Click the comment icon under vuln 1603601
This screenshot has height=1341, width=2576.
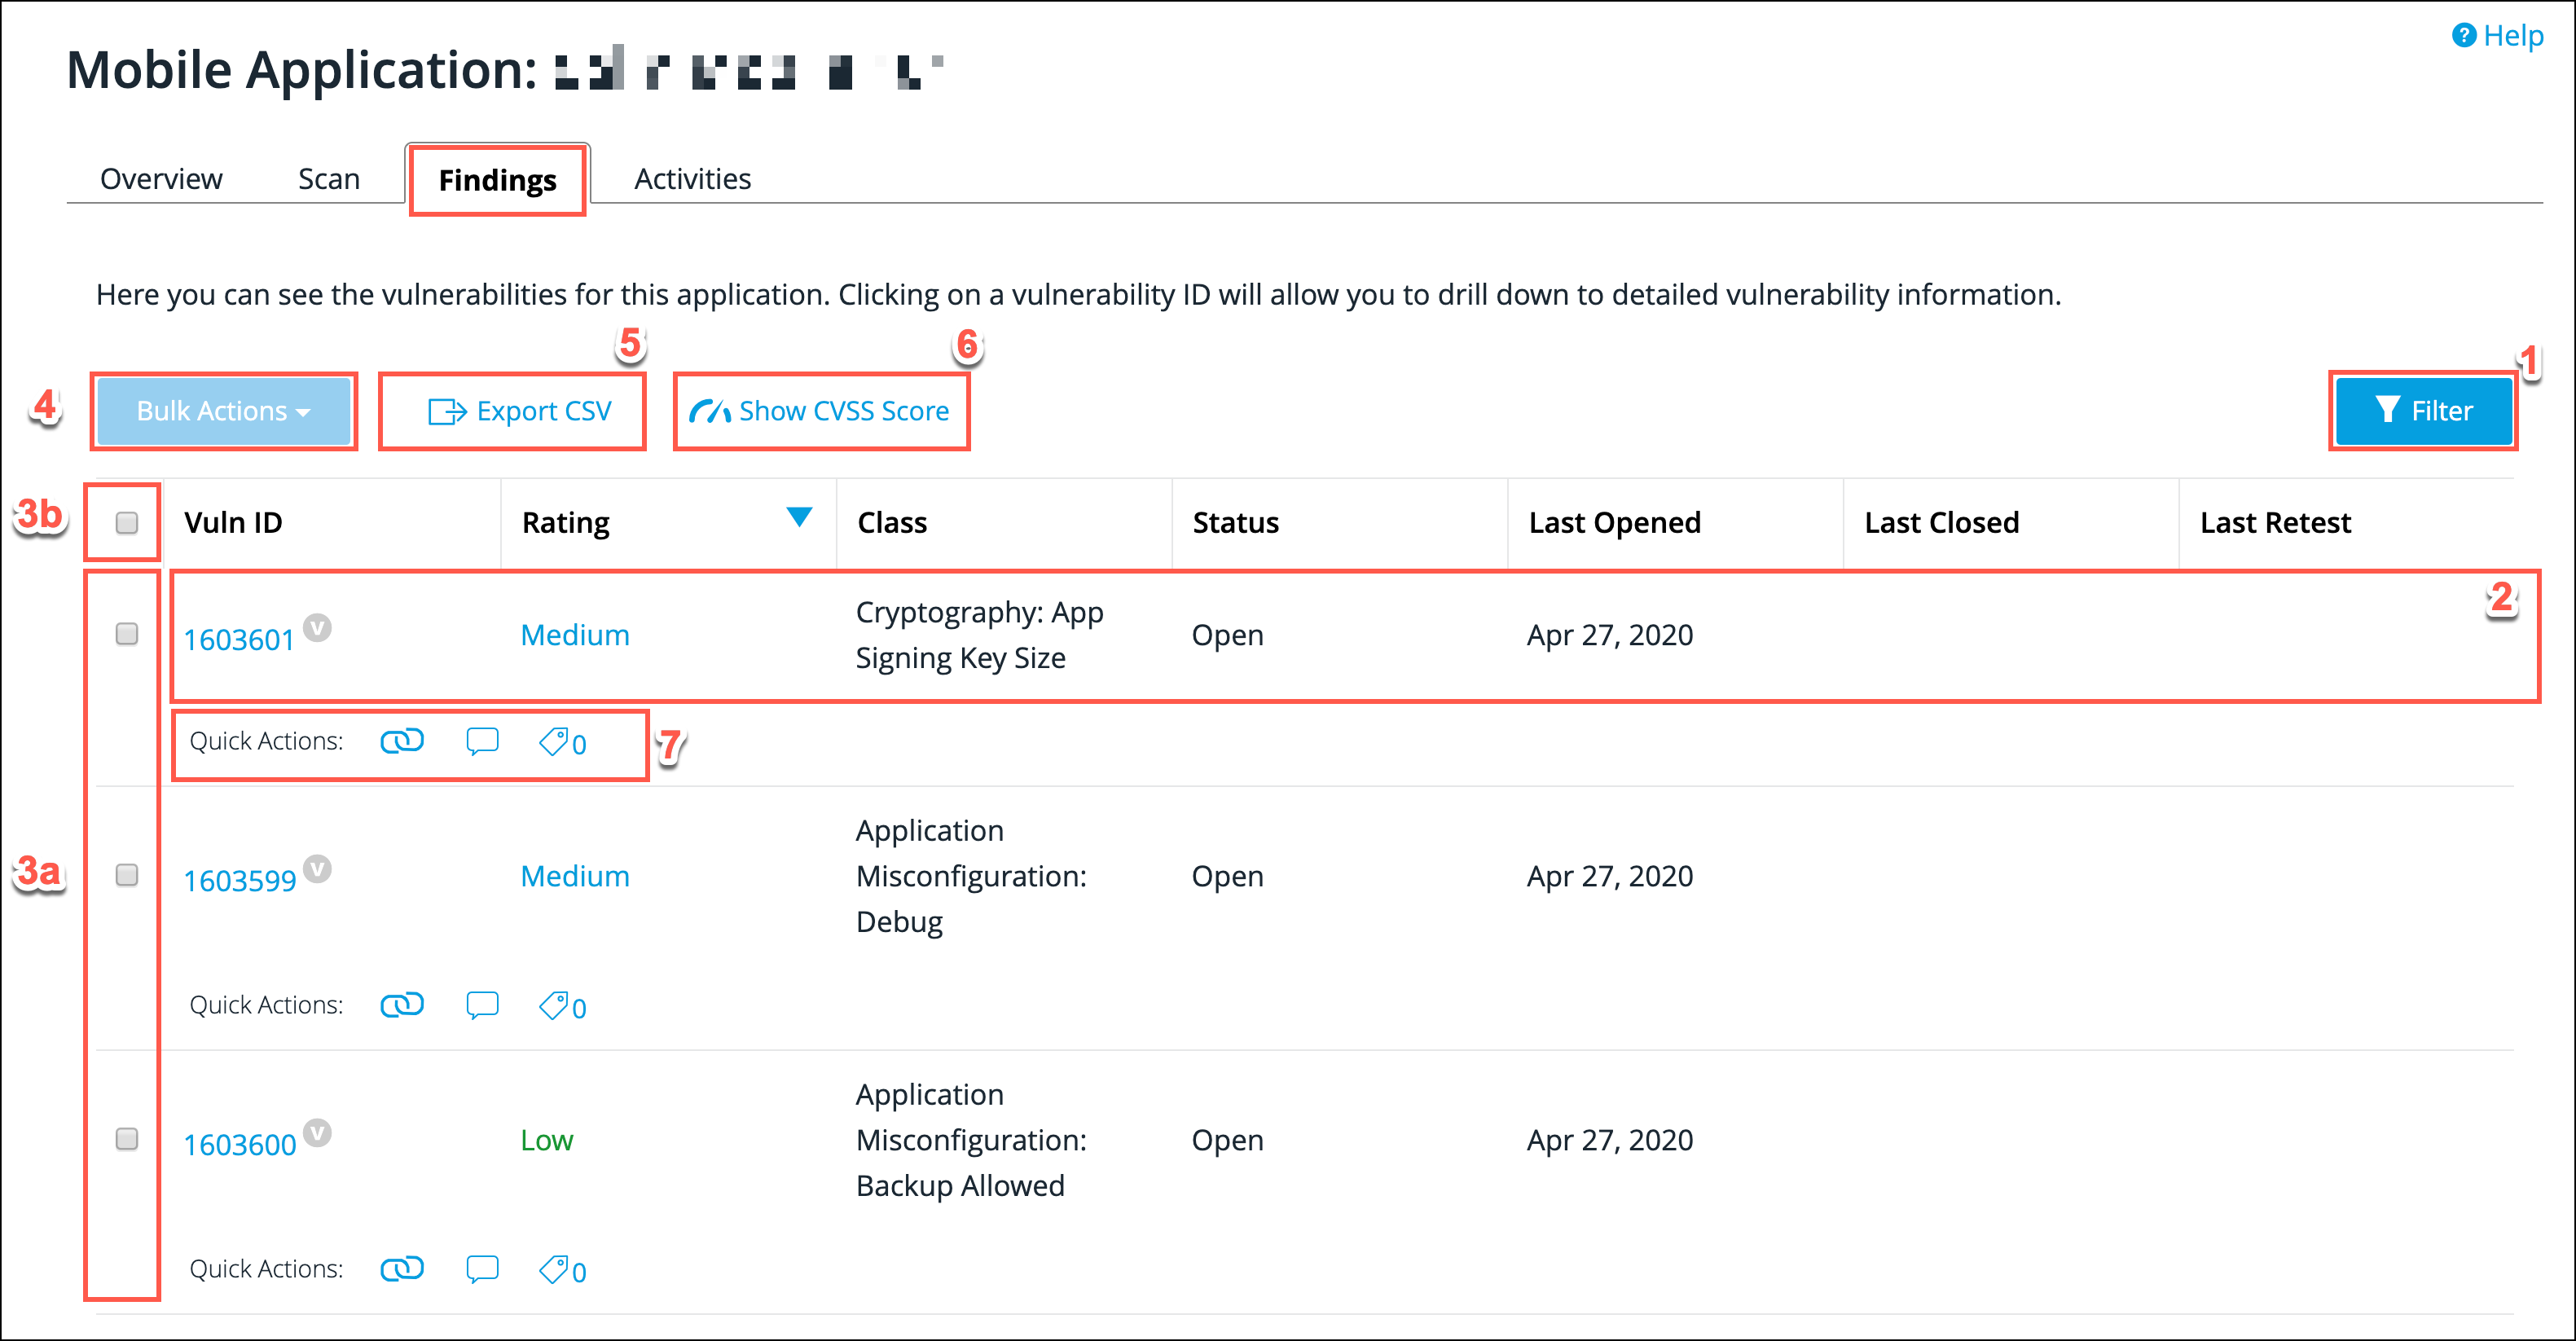click(x=481, y=741)
